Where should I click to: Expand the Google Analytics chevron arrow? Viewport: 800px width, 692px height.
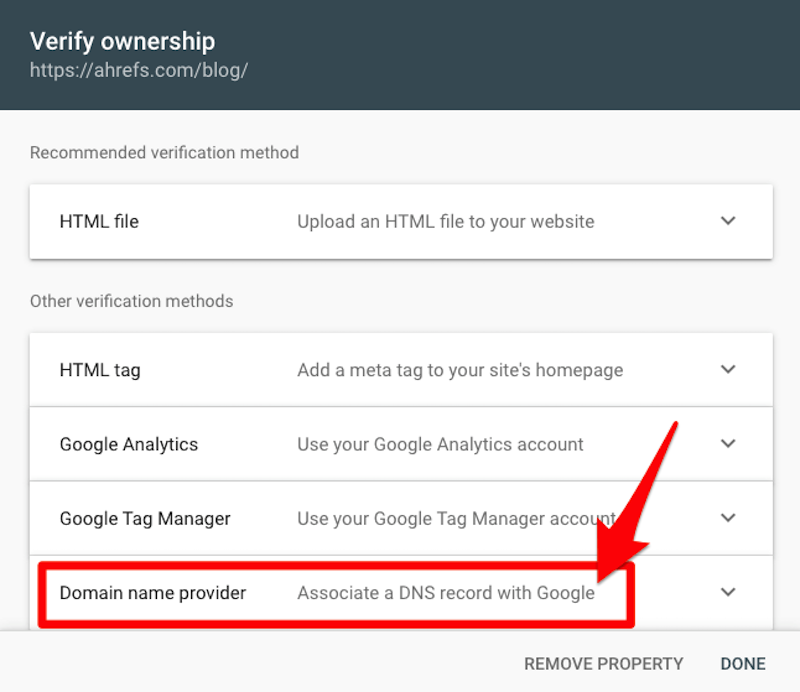(x=728, y=443)
